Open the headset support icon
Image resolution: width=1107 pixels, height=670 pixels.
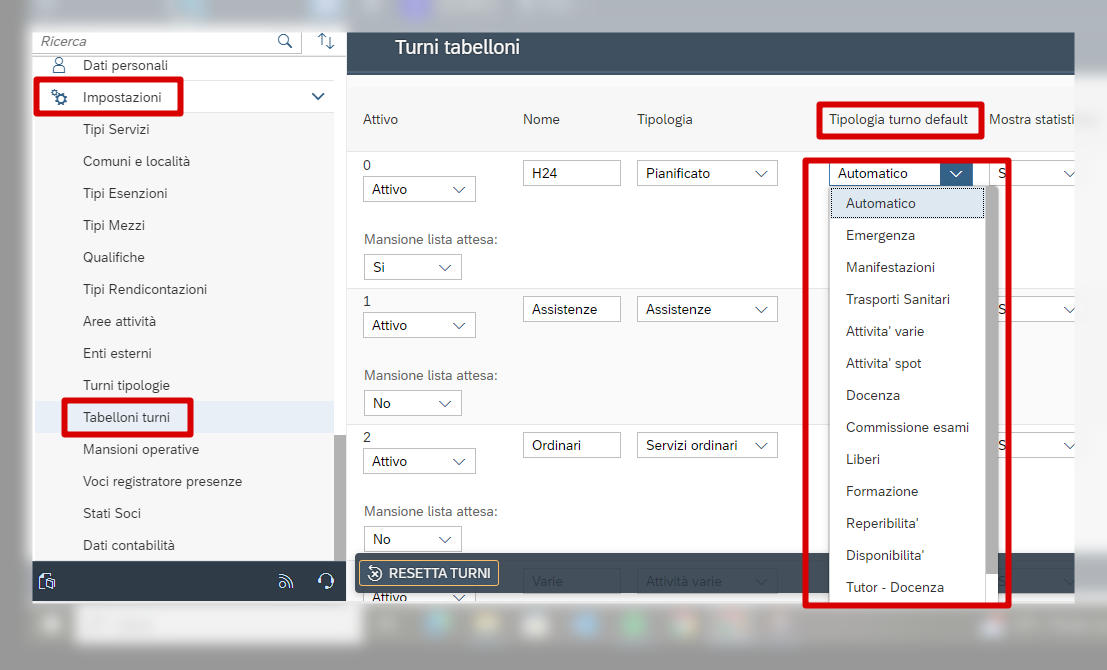point(325,581)
